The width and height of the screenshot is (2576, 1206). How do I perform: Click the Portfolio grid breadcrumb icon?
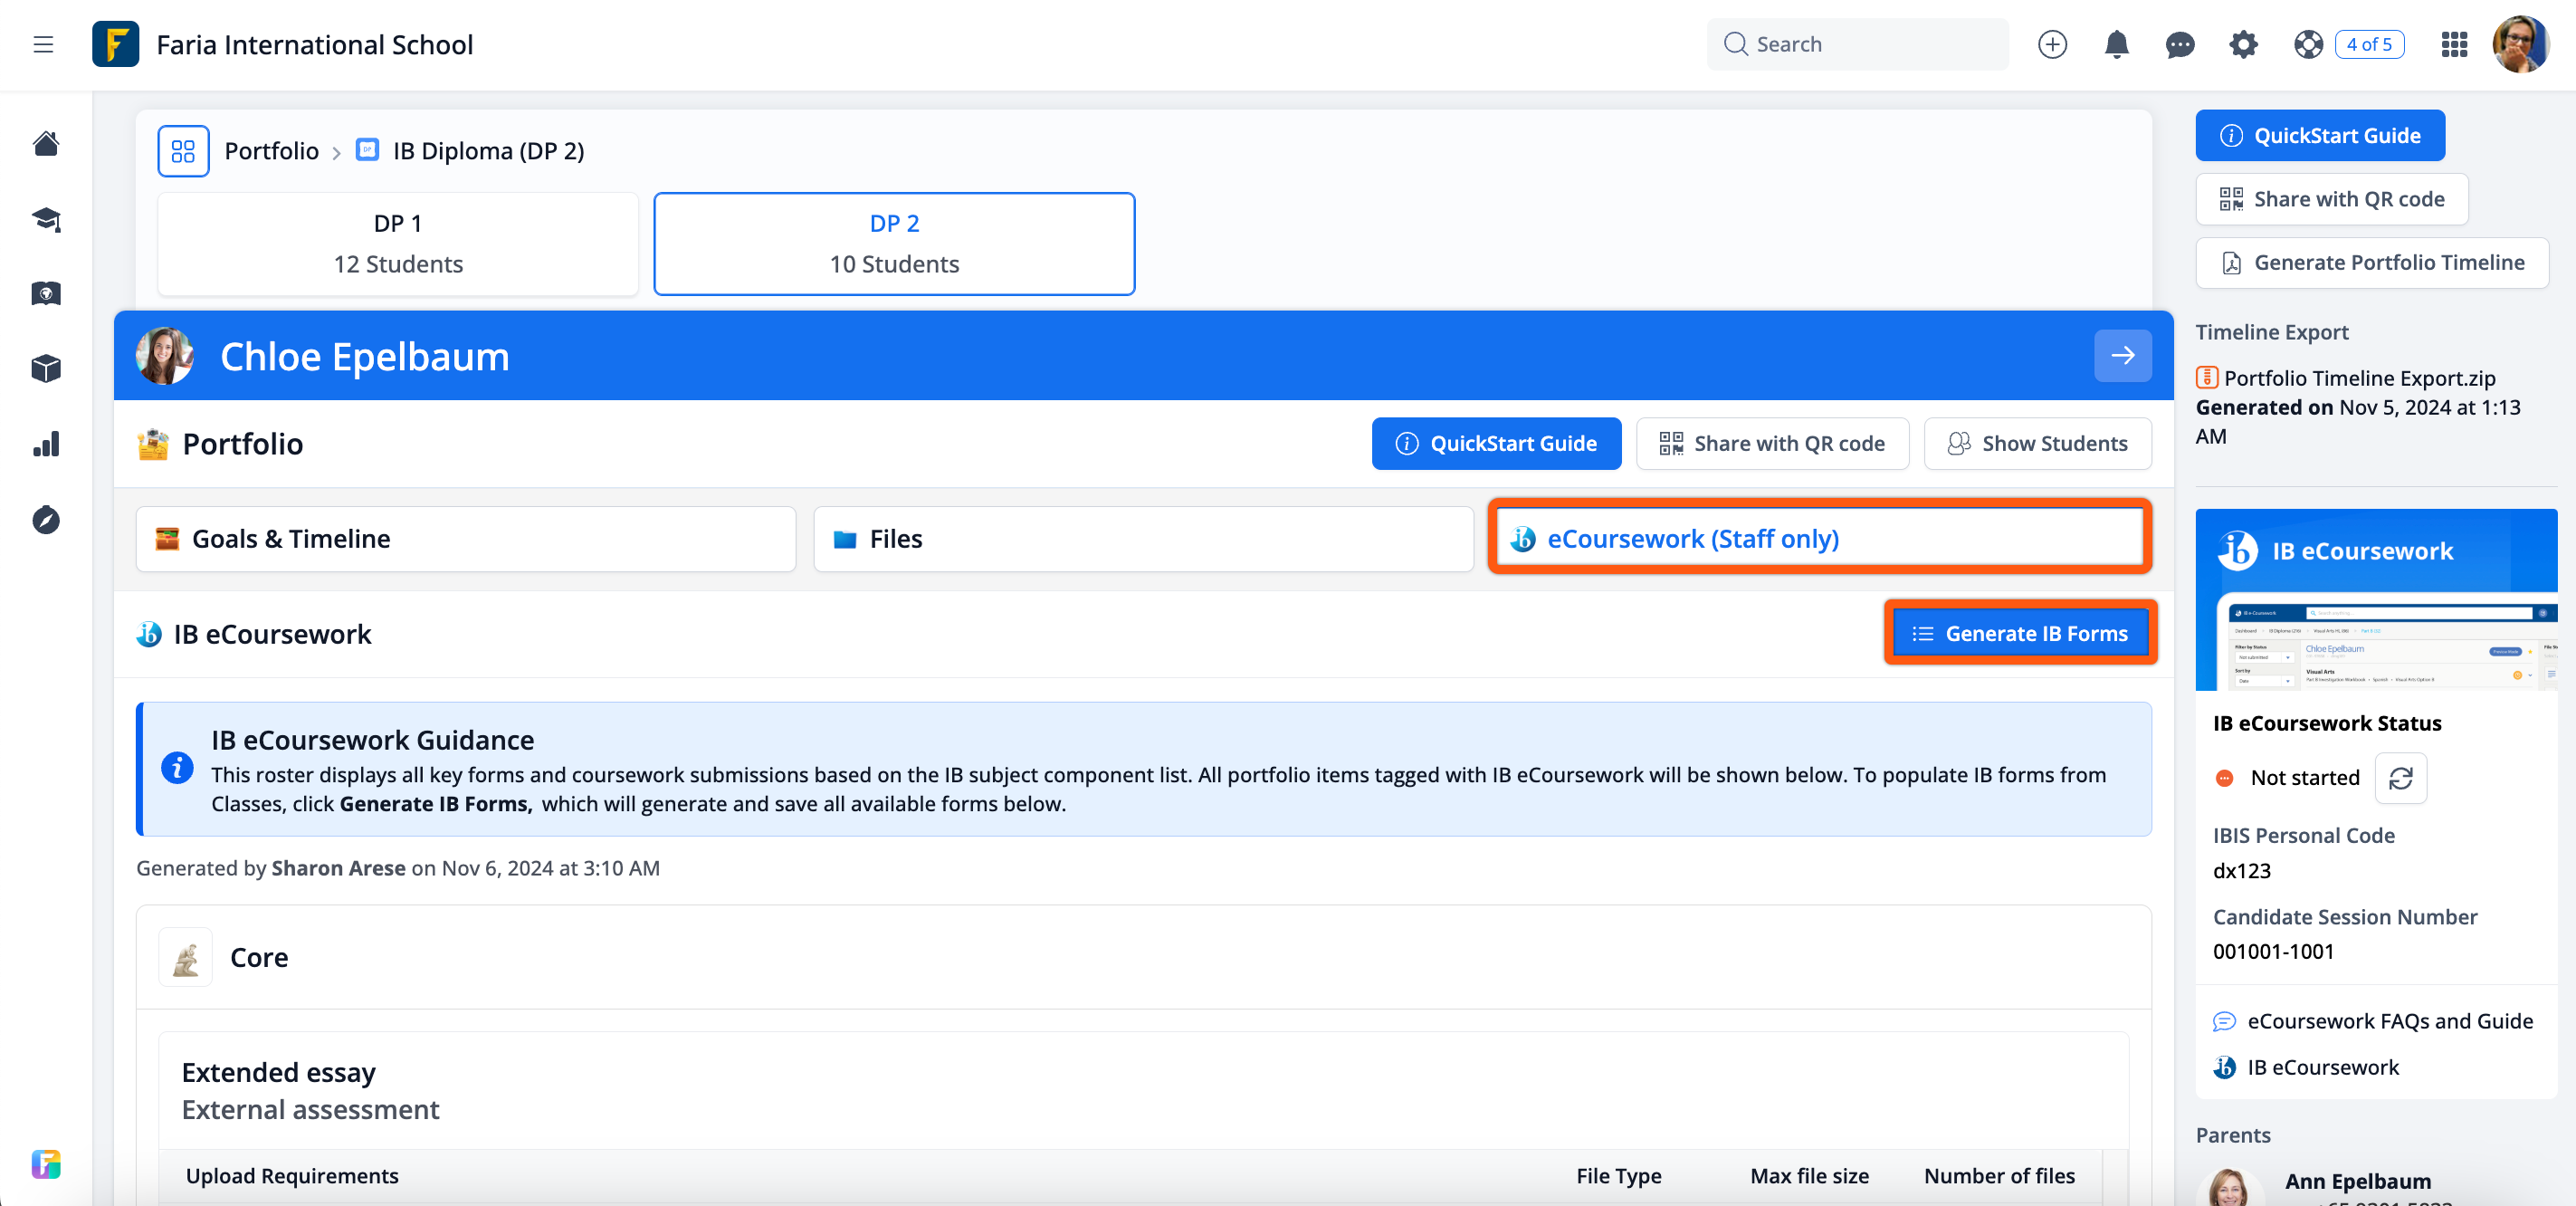click(x=183, y=151)
